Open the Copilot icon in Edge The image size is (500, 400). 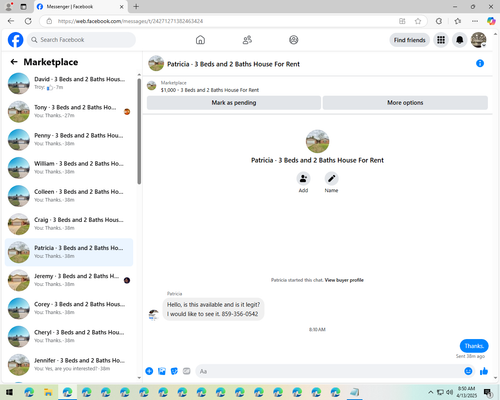(491, 21)
